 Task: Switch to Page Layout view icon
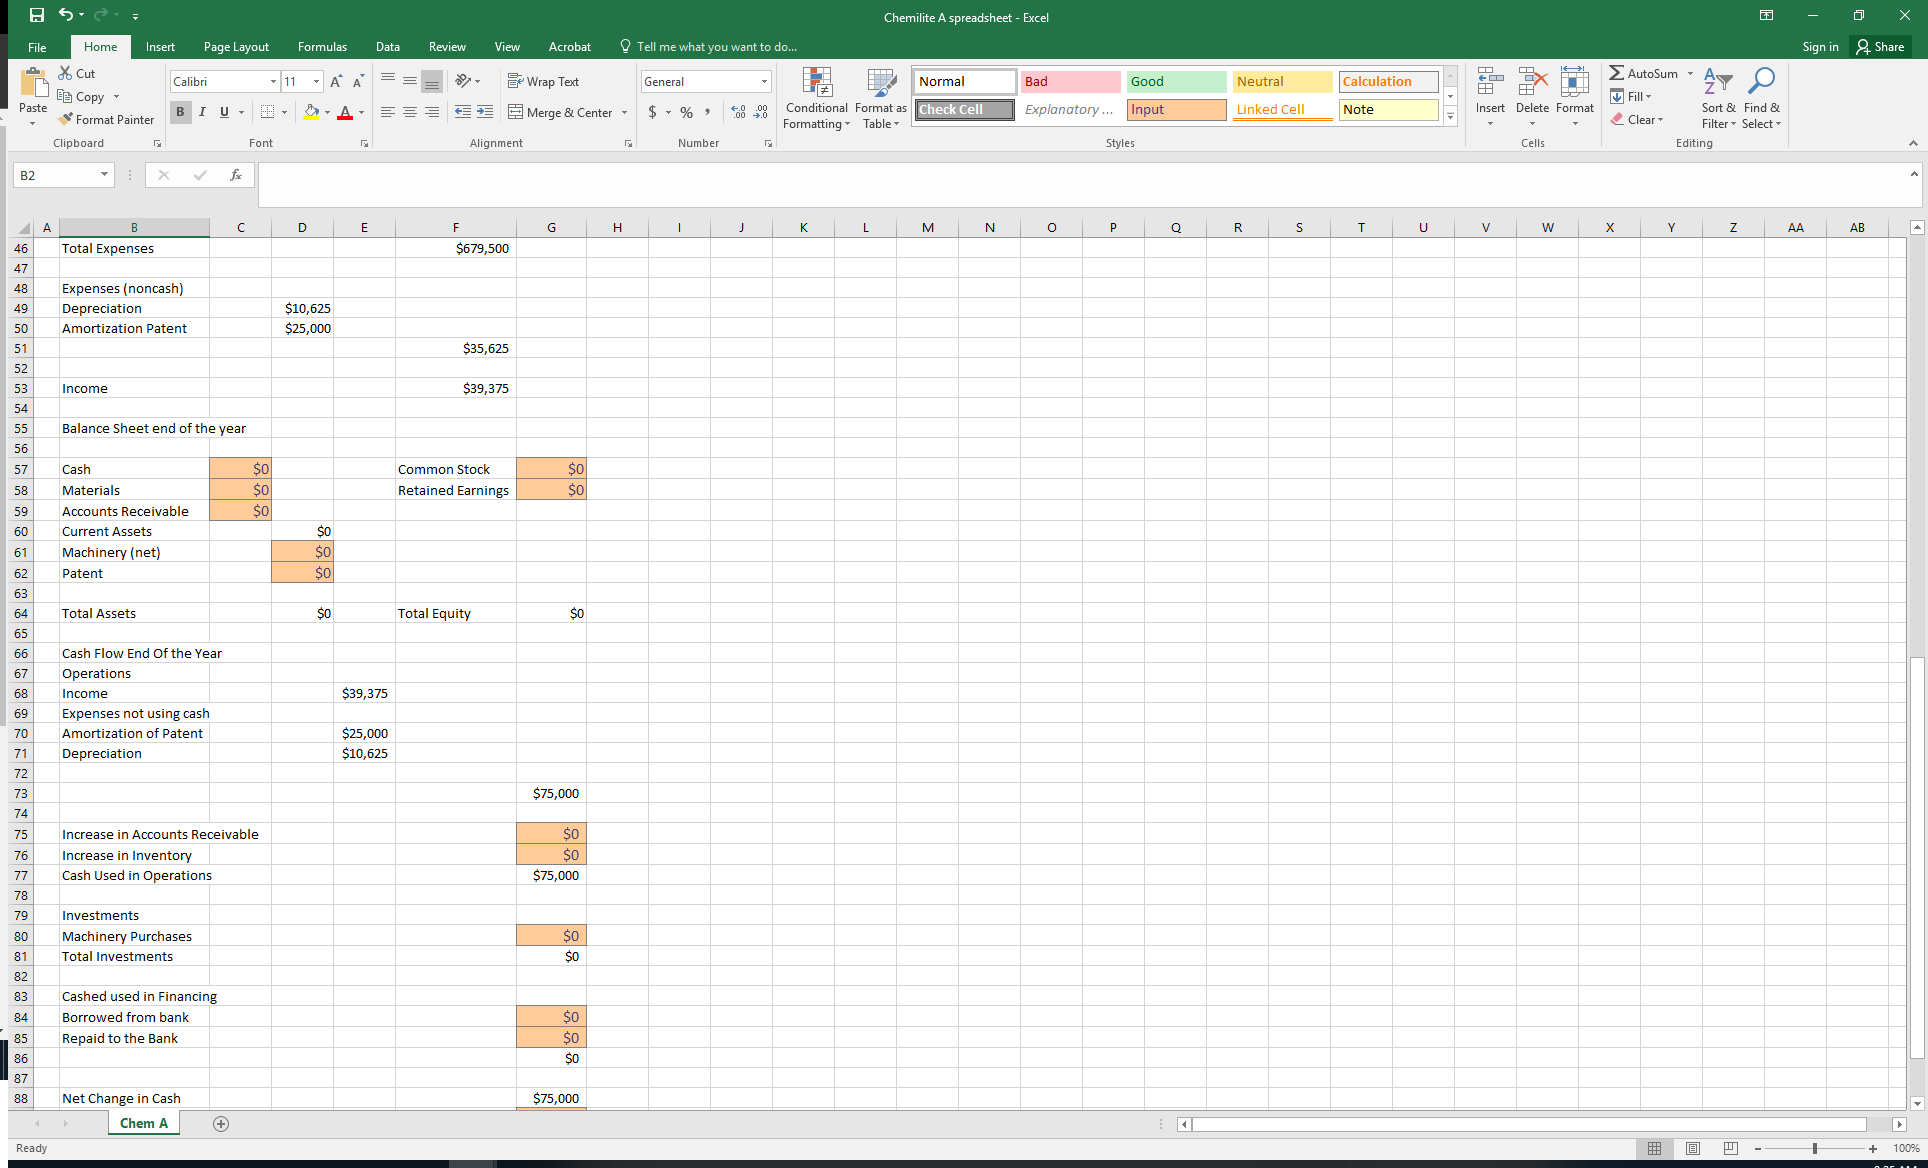tap(1693, 1148)
